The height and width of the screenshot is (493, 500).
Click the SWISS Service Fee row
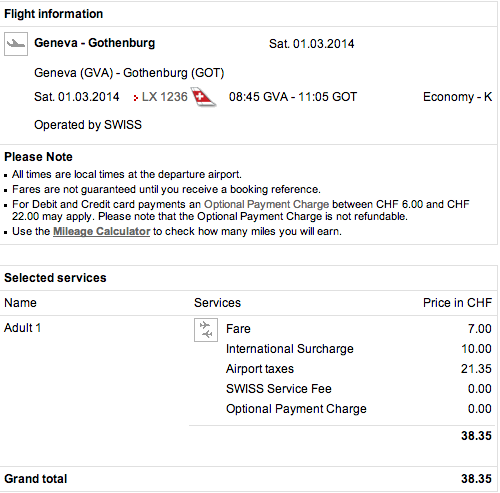359,389
